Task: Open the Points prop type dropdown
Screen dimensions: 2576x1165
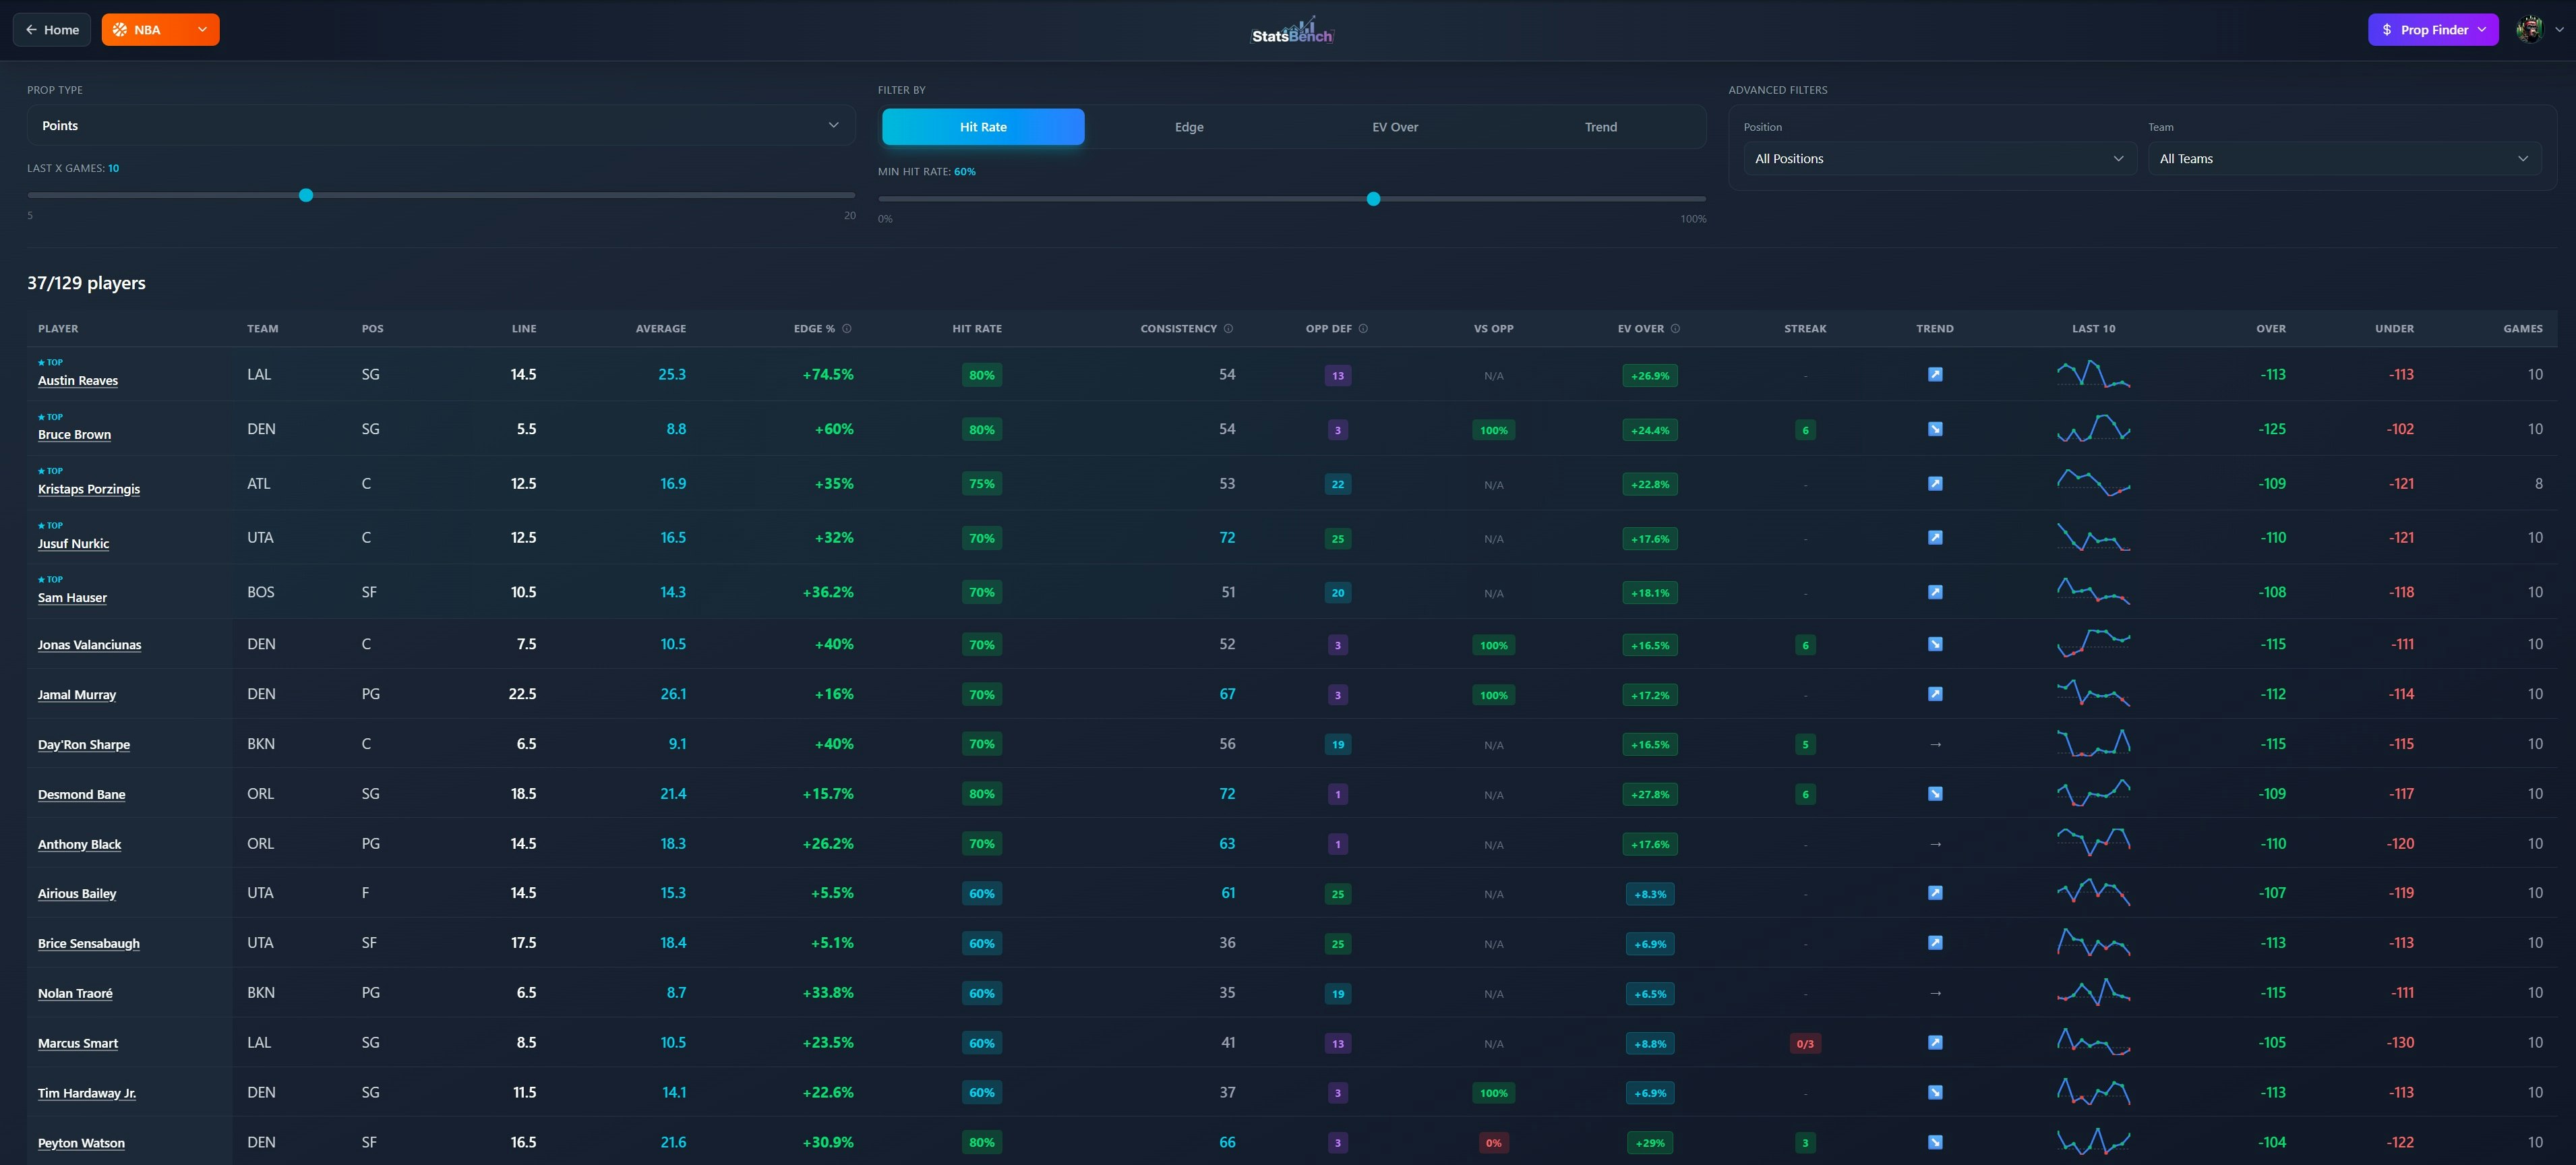Action: click(440, 125)
